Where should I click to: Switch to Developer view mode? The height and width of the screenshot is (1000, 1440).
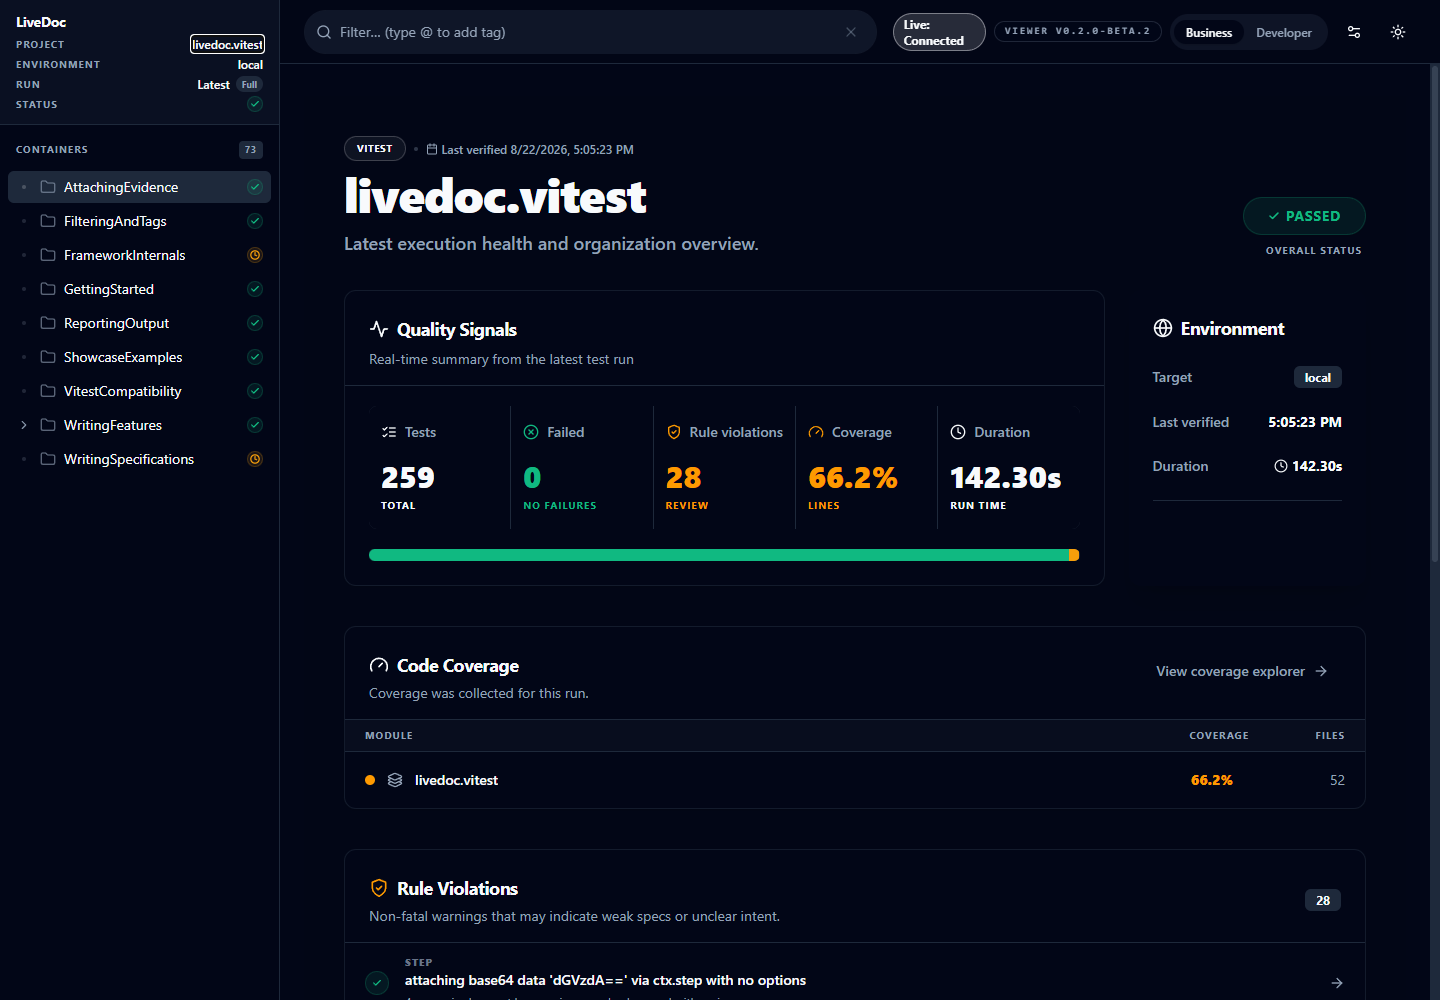[1284, 33]
